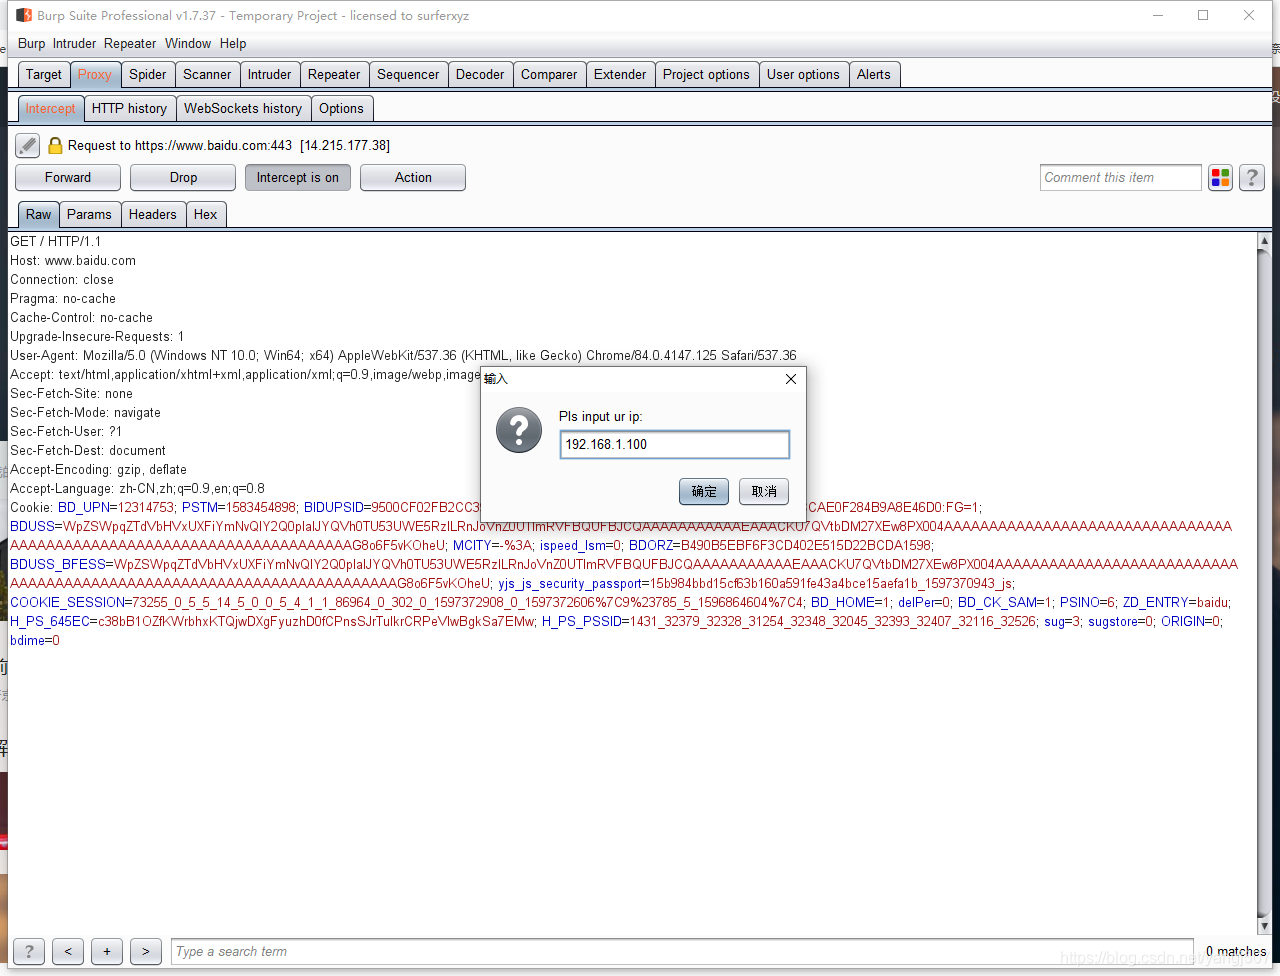Switch to the Extender tab

tap(620, 75)
